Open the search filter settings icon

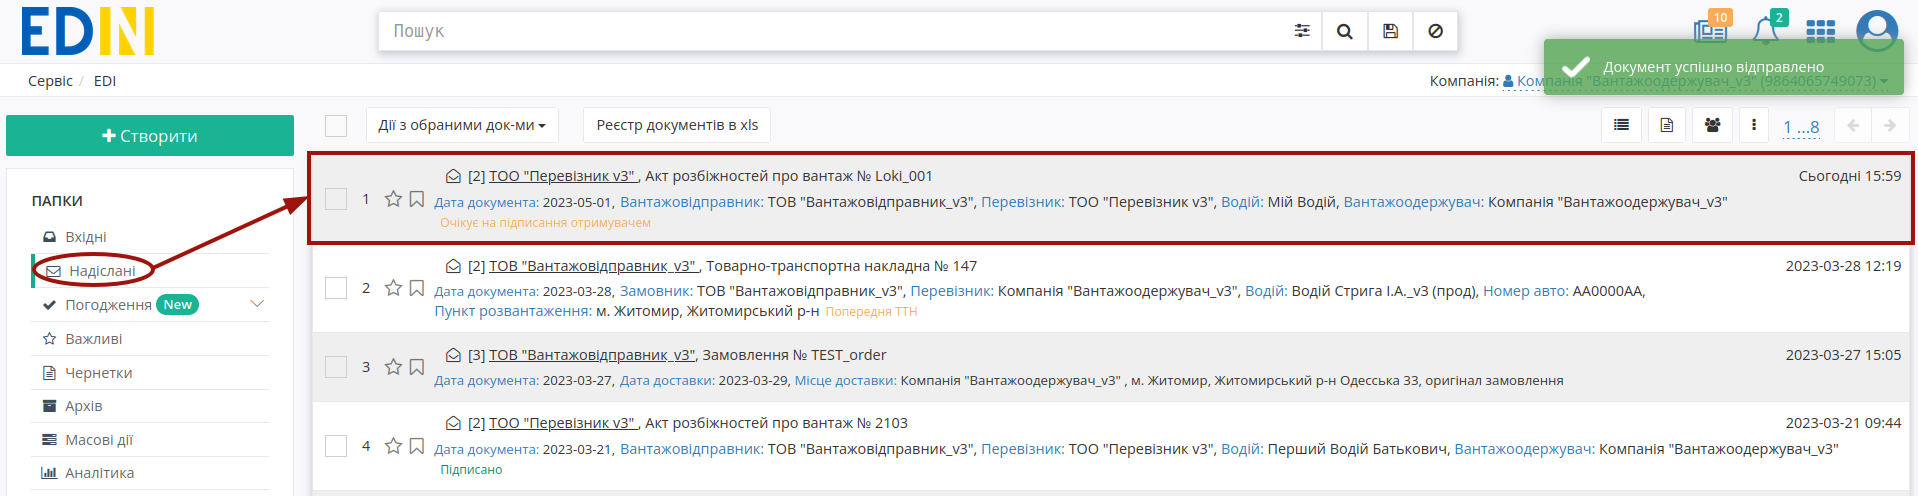[x=1301, y=31]
